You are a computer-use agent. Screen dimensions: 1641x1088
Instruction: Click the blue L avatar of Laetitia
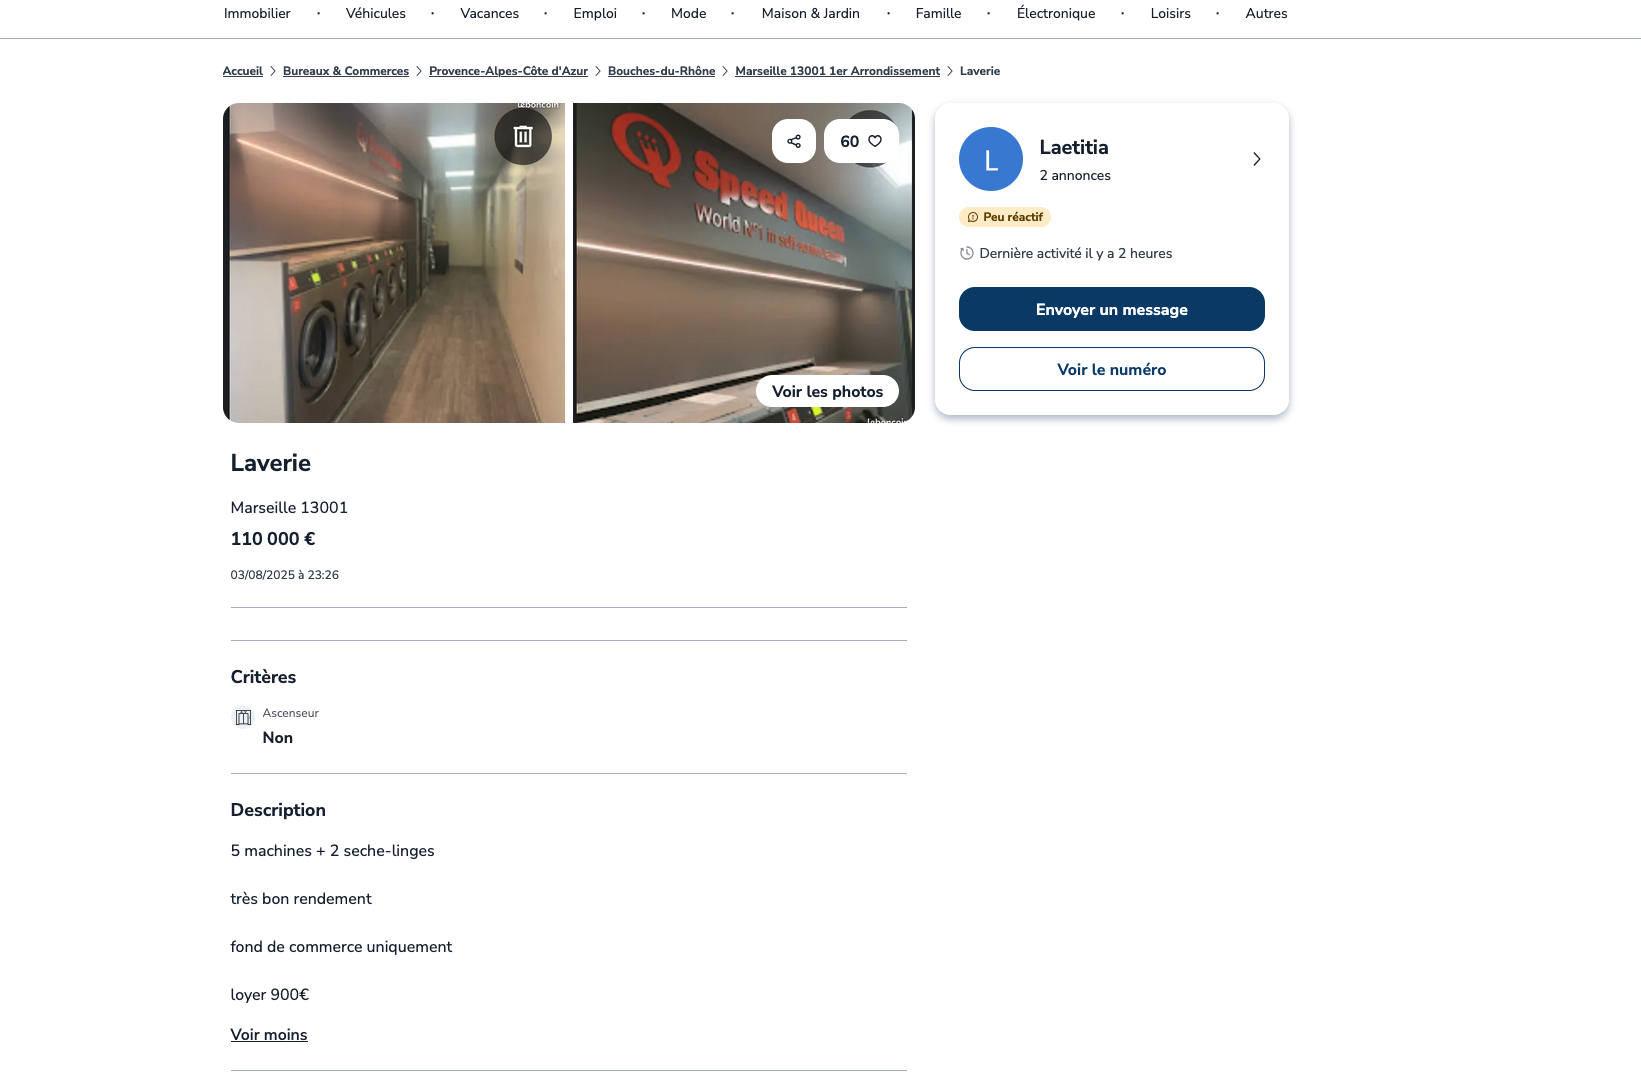point(991,159)
